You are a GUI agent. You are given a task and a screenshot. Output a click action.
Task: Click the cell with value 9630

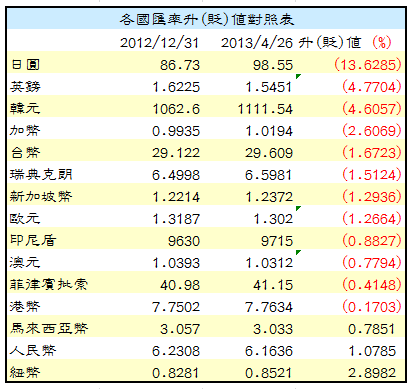(184, 241)
